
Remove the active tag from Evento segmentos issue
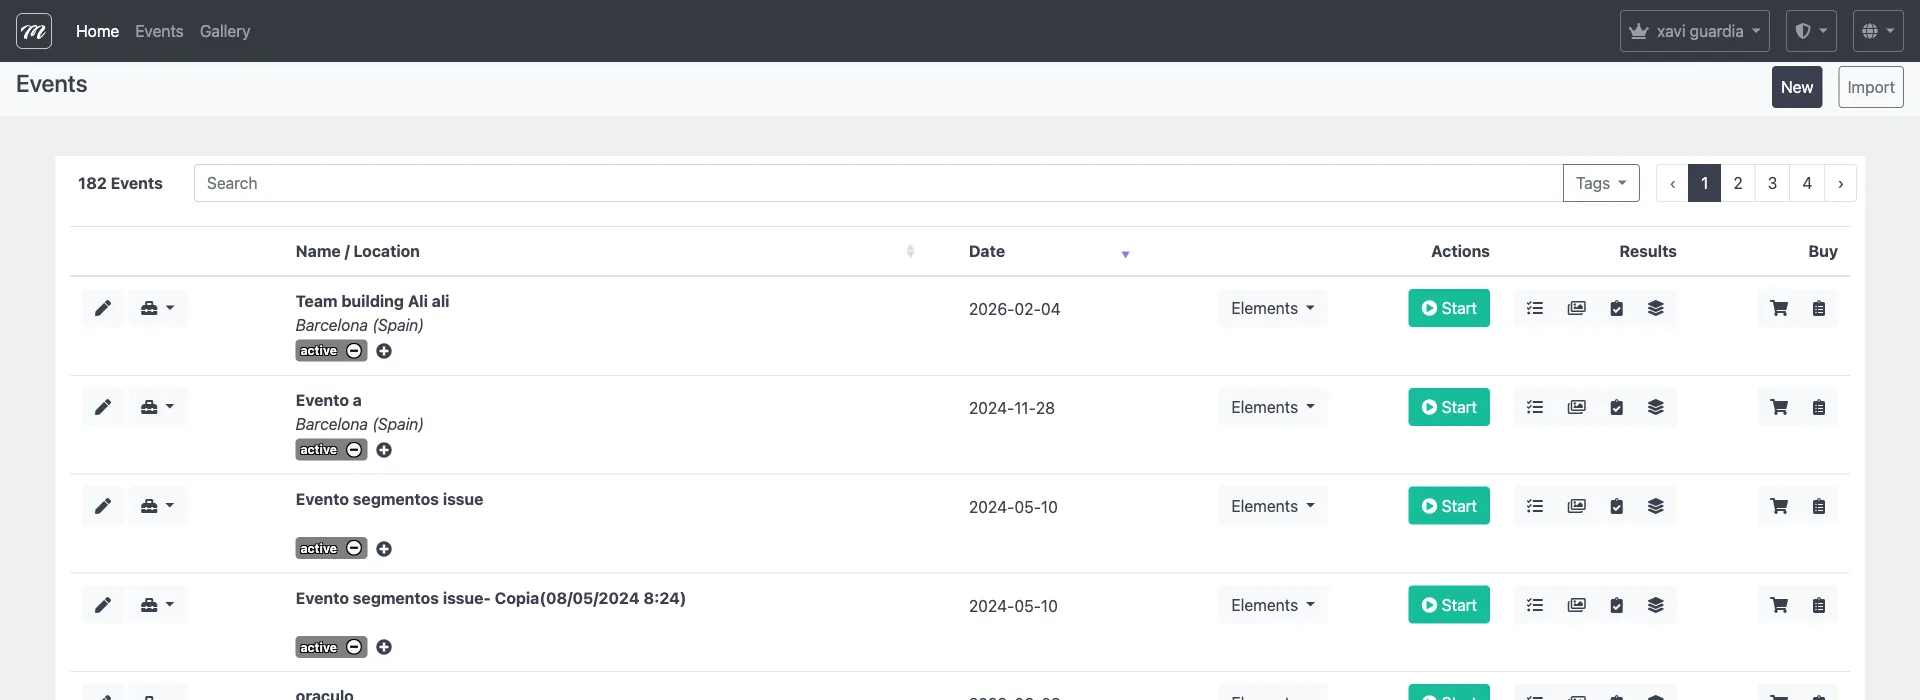pos(354,549)
